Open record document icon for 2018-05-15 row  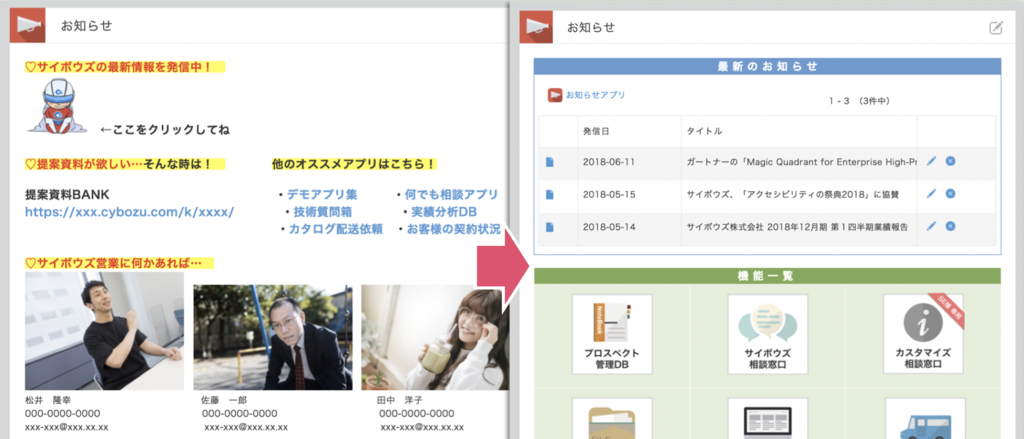pyautogui.click(x=550, y=194)
